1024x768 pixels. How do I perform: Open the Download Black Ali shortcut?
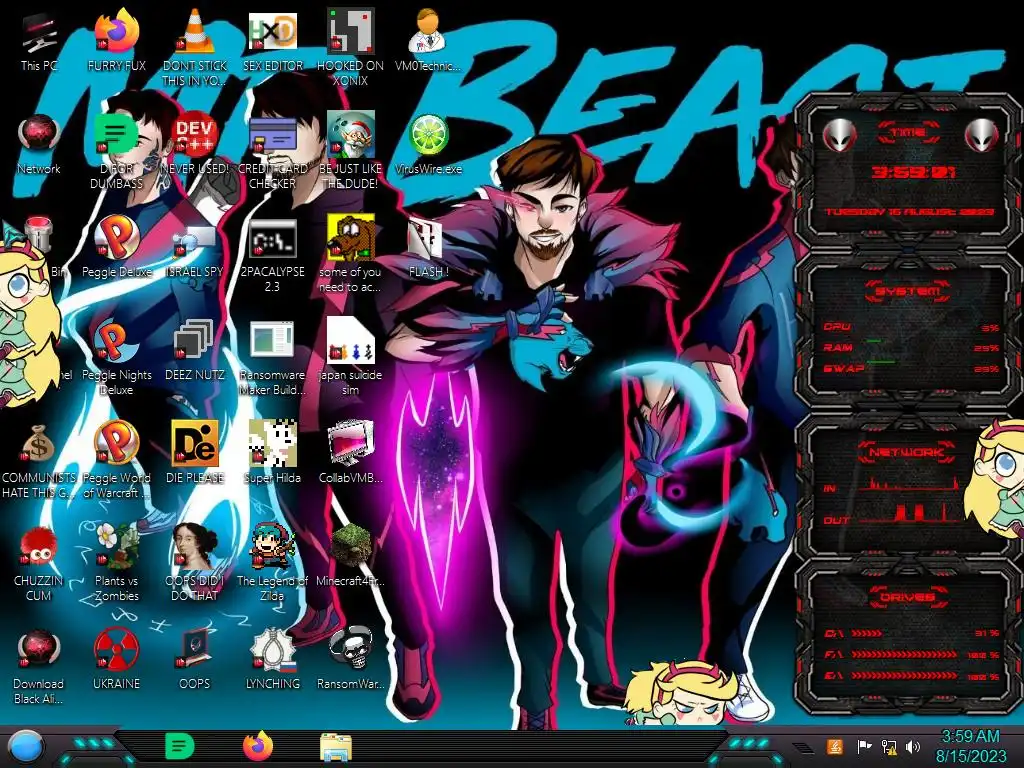tap(39, 666)
